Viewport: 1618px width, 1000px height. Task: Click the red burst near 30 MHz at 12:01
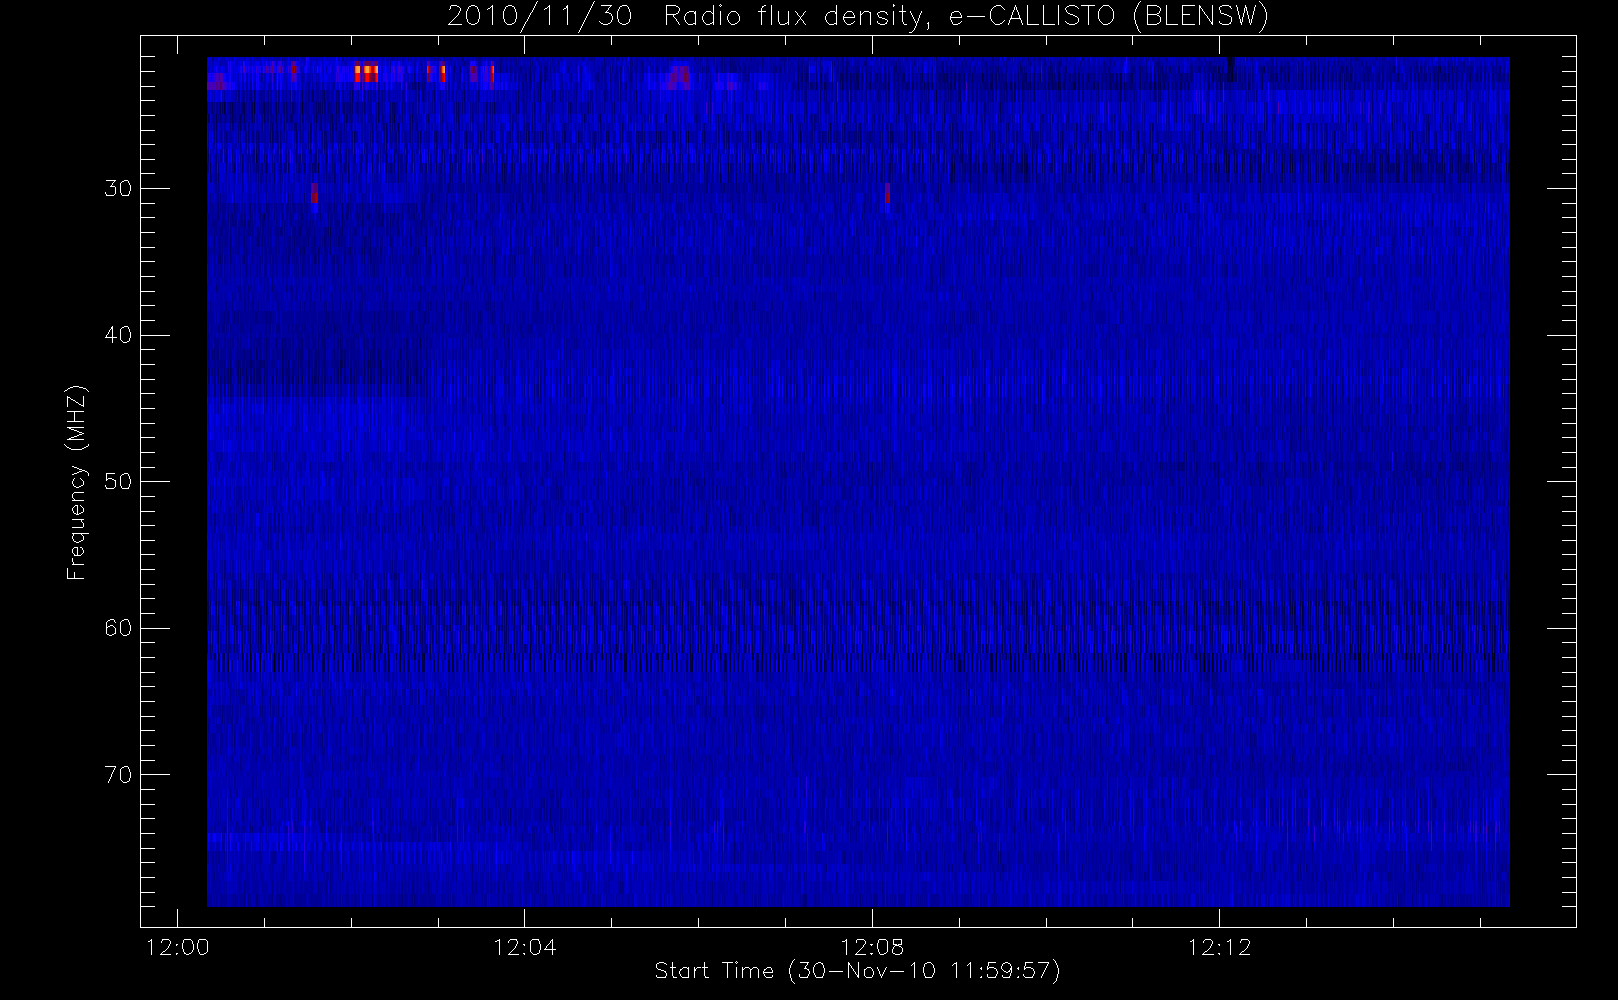click(314, 193)
